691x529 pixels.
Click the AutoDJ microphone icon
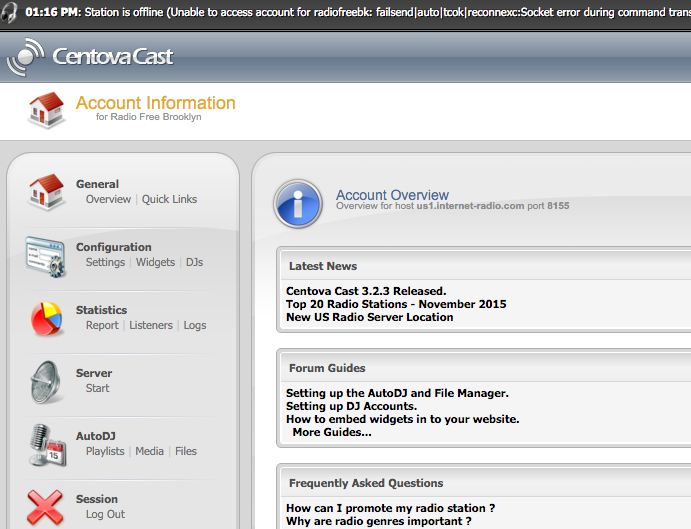pos(45,444)
